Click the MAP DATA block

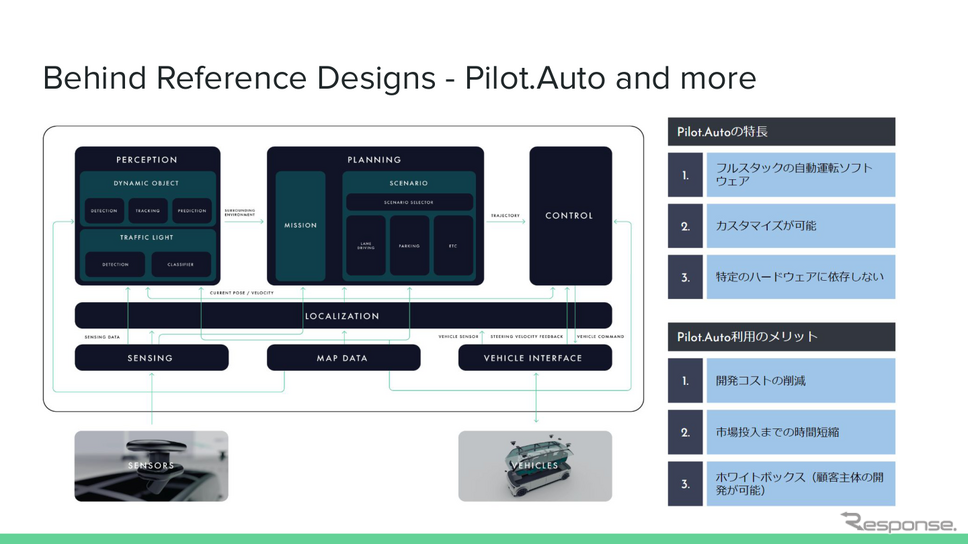click(x=343, y=358)
